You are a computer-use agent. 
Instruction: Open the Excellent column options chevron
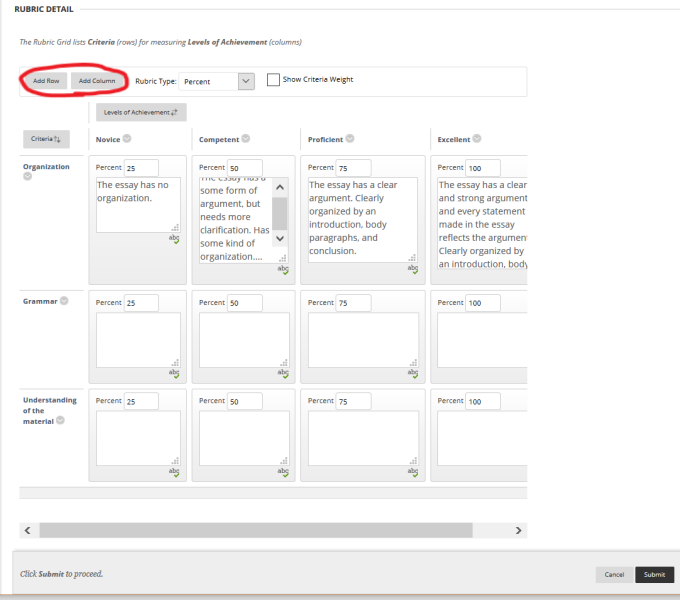point(477,139)
